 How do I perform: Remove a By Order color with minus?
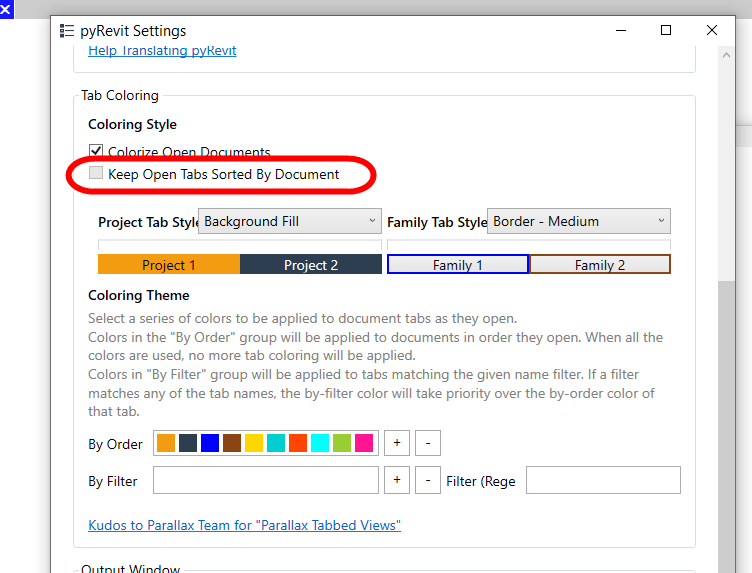(428, 443)
